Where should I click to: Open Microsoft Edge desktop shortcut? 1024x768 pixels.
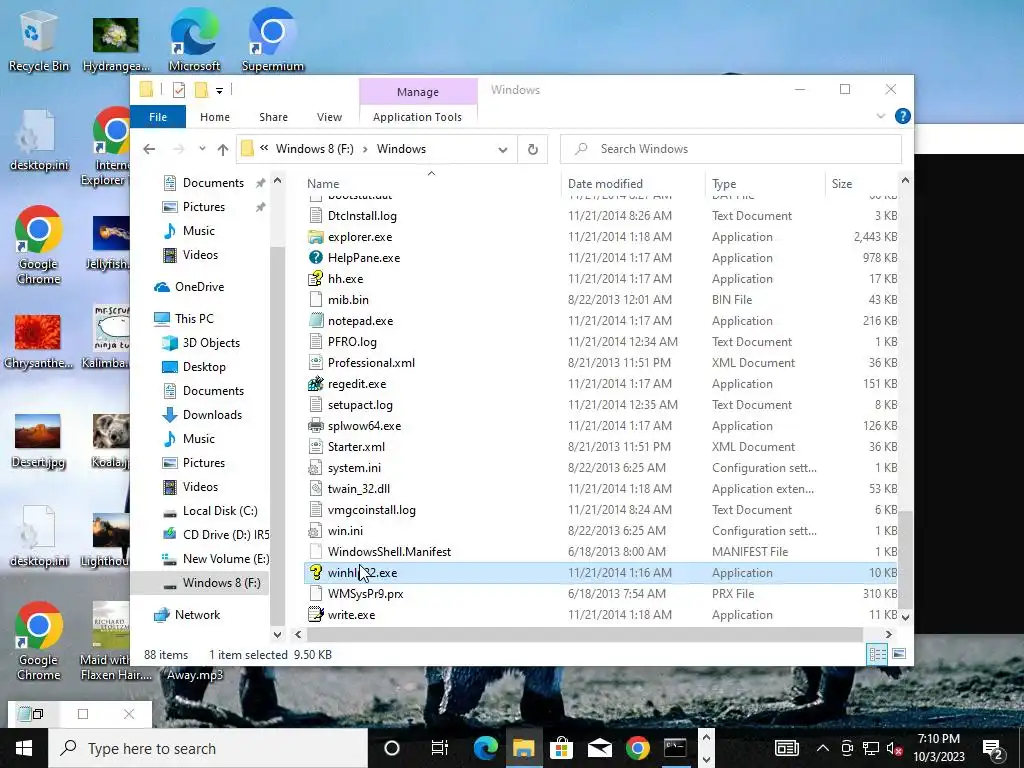pos(194,41)
